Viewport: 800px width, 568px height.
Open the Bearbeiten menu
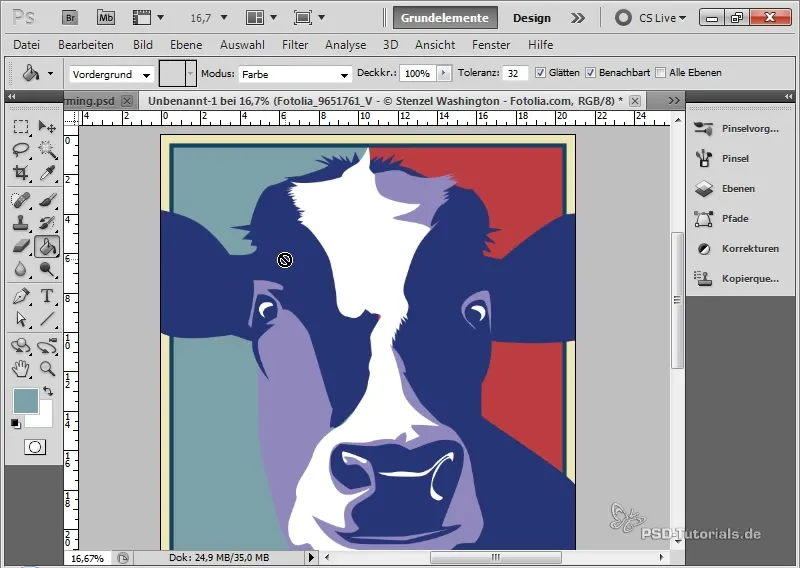point(86,45)
